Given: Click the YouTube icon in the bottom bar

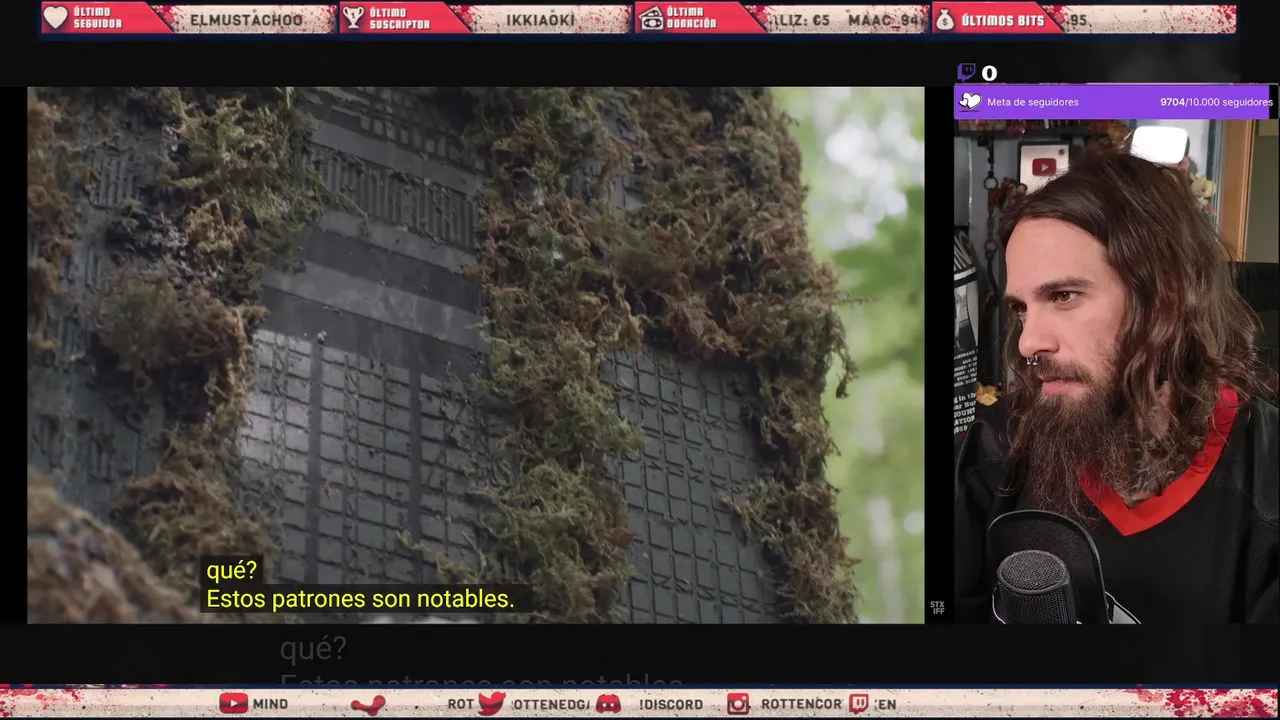Looking at the screenshot, I should point(233,704).
